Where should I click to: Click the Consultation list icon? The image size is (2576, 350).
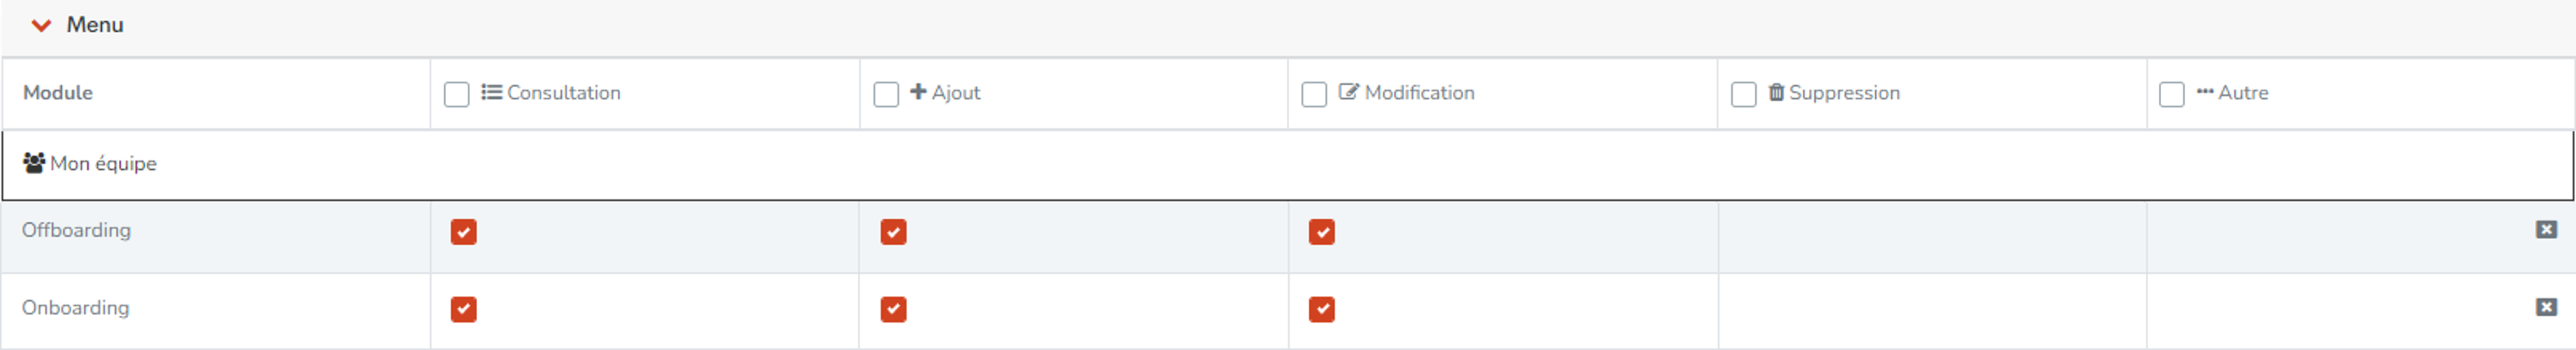point(491,92)
